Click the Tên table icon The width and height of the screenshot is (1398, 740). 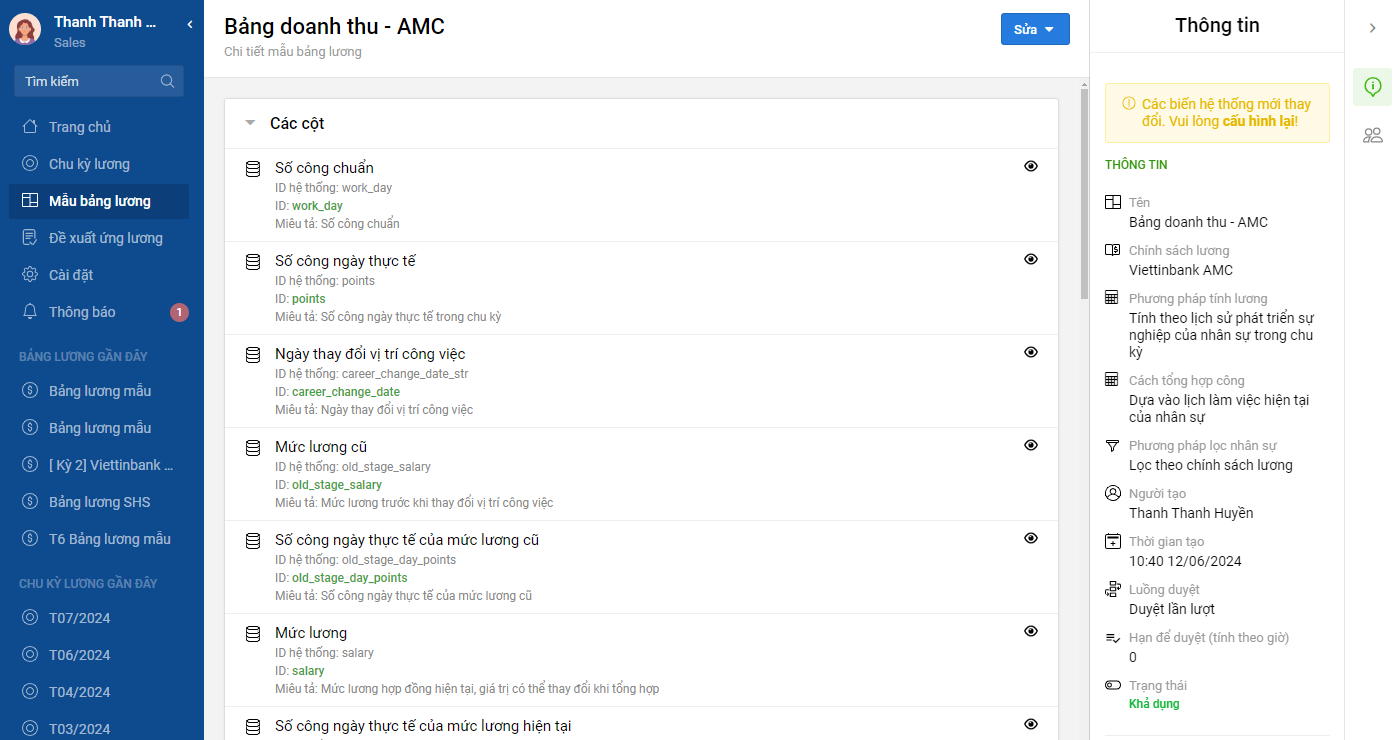pos(1113,202)
